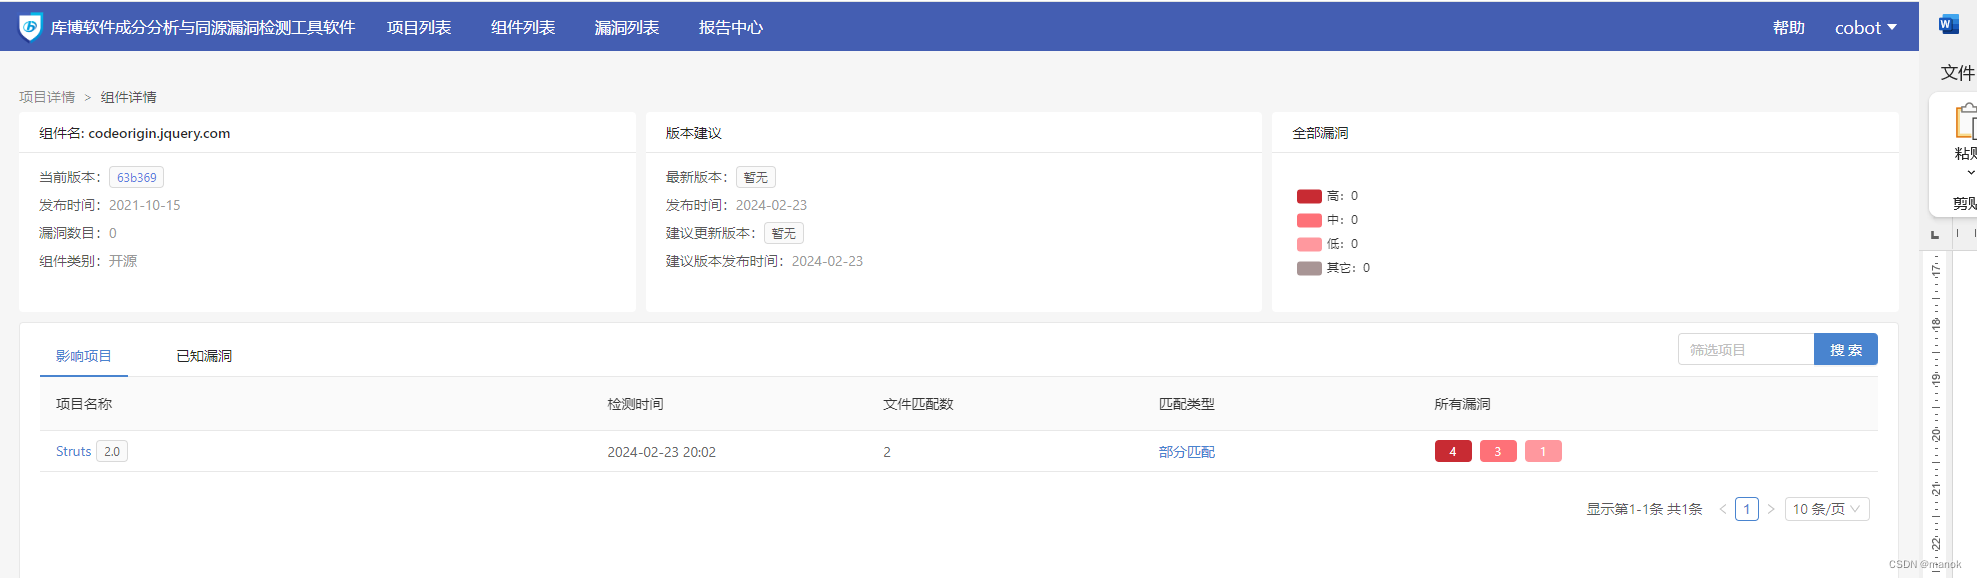The image size is (1977, 578).
Task: Click the 搜索 button
Action: tap(1846, 350)
